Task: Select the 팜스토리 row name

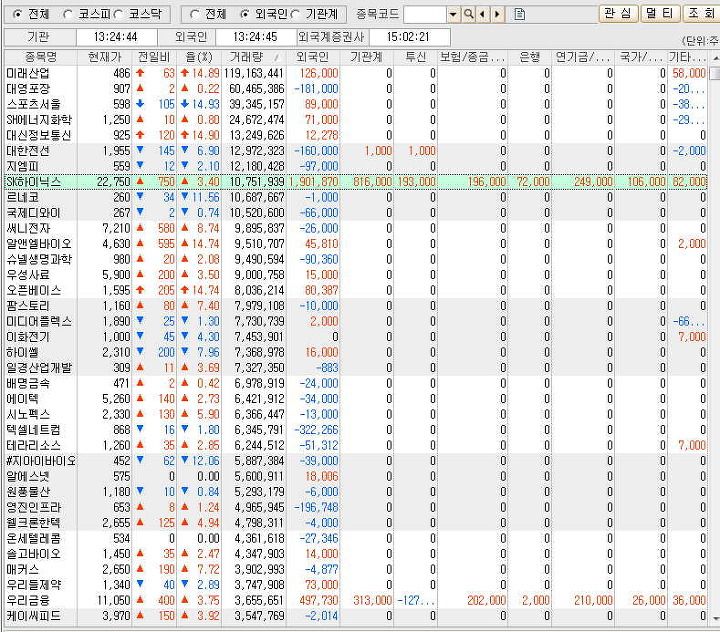Action: [28, 306]
